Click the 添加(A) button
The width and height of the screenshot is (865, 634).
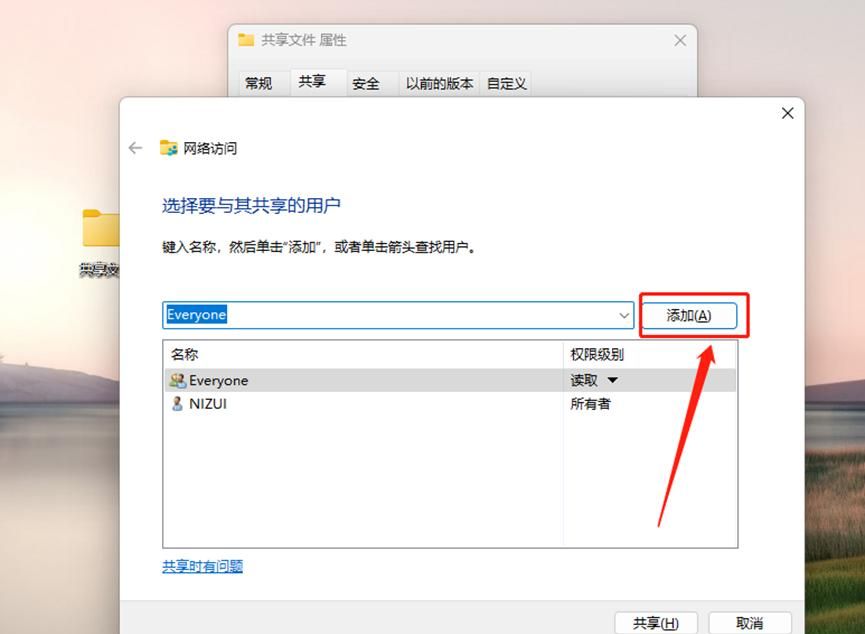pyautogui.click(x=692, y=315)
